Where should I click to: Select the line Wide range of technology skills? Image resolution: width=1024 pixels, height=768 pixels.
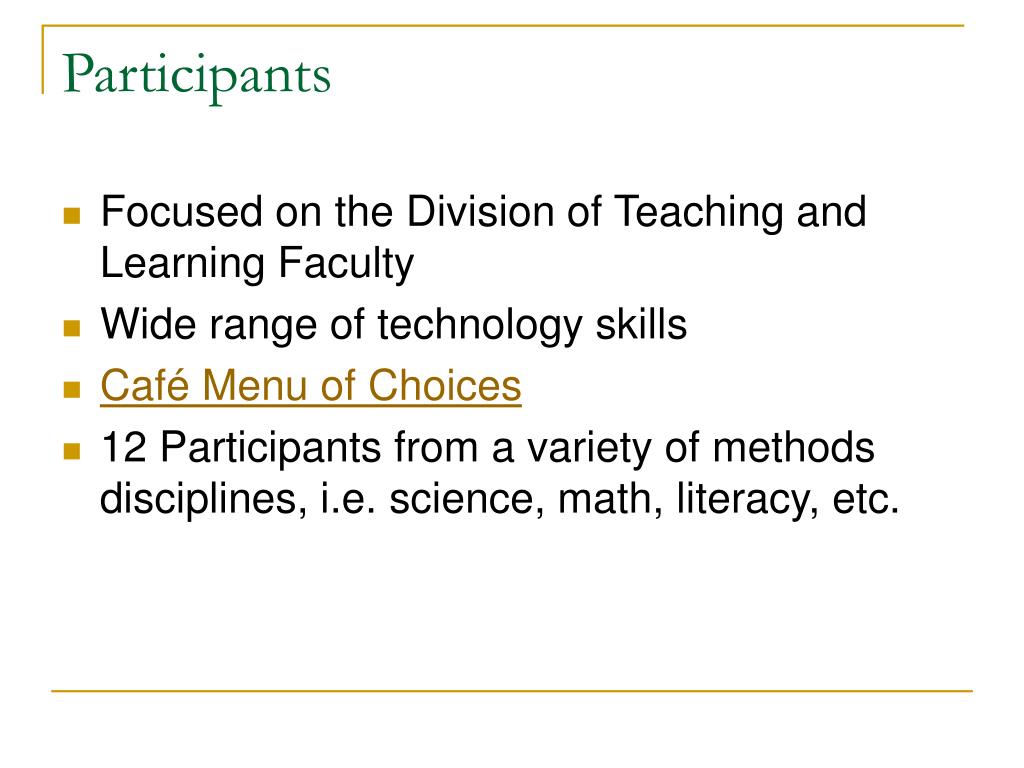click(x=393, y=325)
